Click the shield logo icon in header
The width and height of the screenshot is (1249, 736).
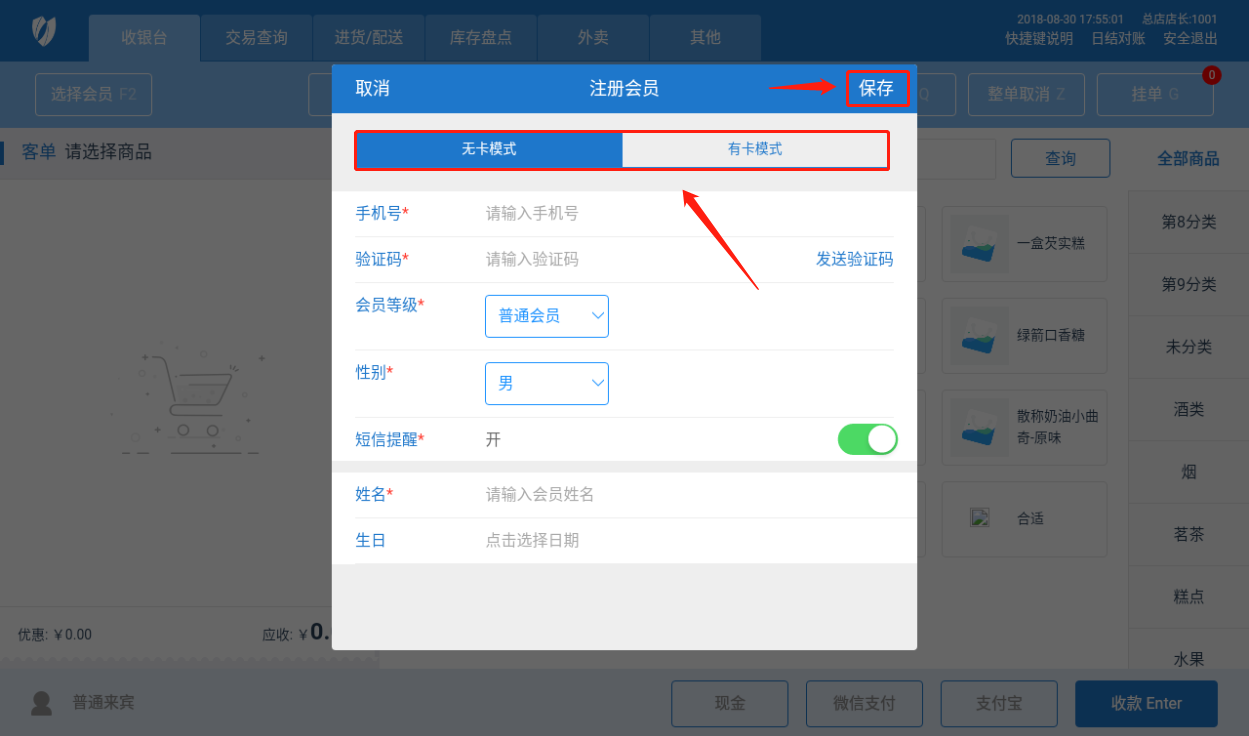tap(43, 31)
